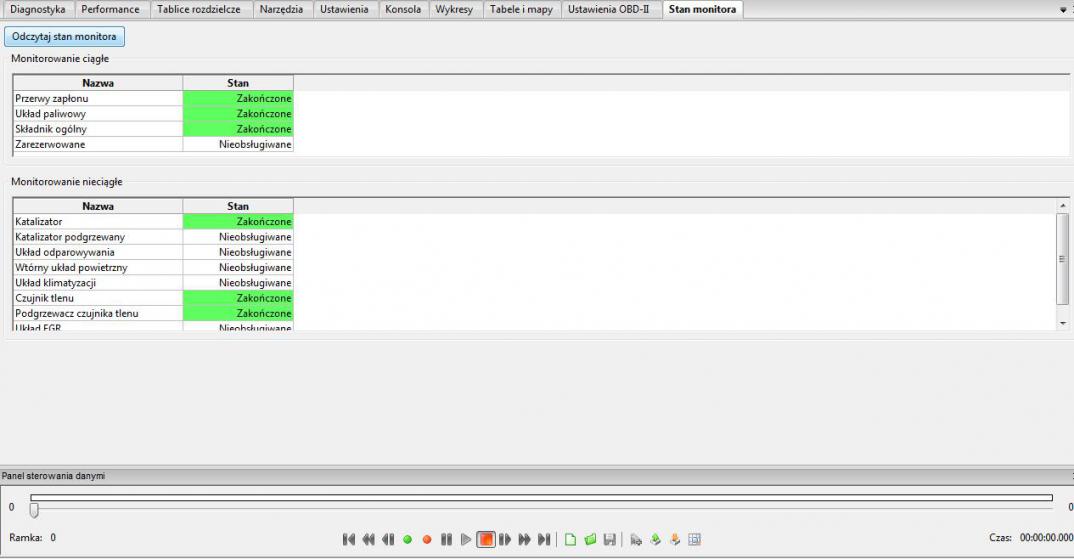Click the Zakończone status of Katalizator
The height and width of the screenshot is (559, 1074).
(238, 222)
